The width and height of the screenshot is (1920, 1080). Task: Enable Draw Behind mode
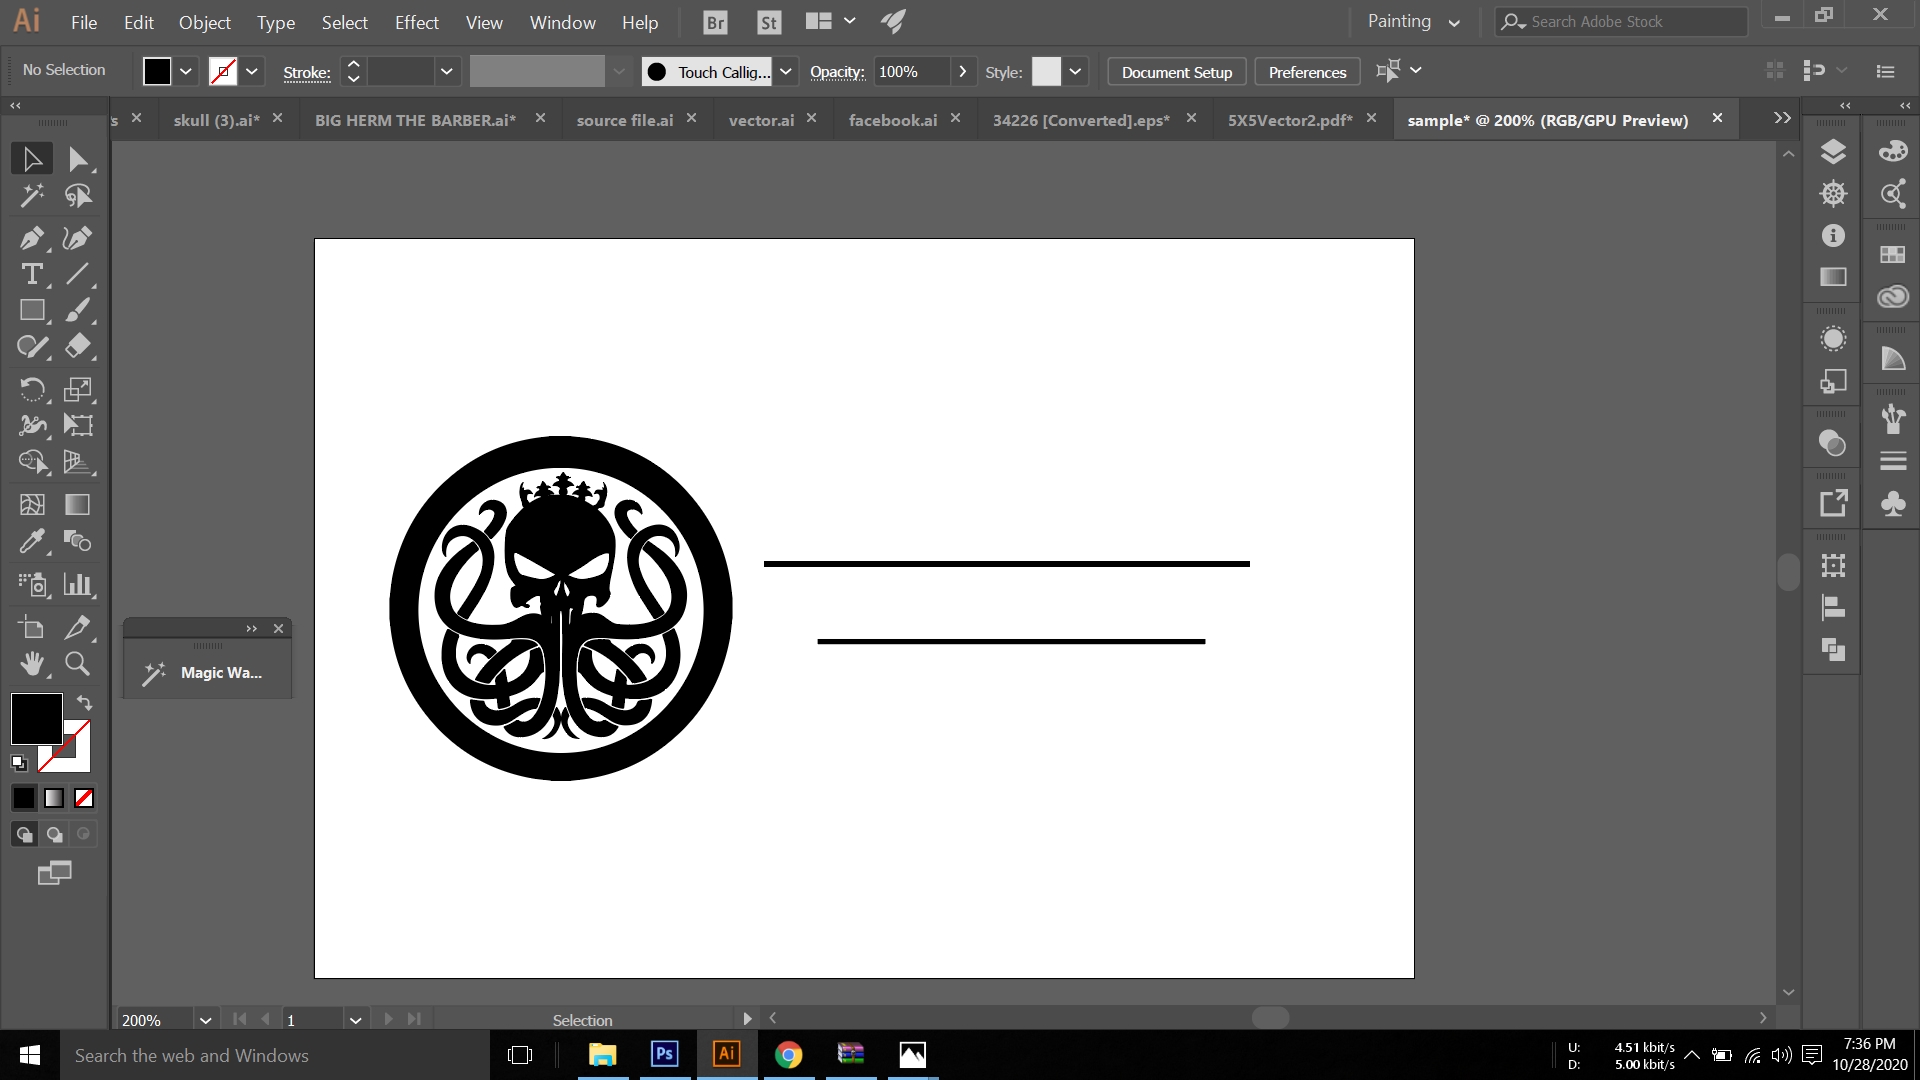click(54, 834)
